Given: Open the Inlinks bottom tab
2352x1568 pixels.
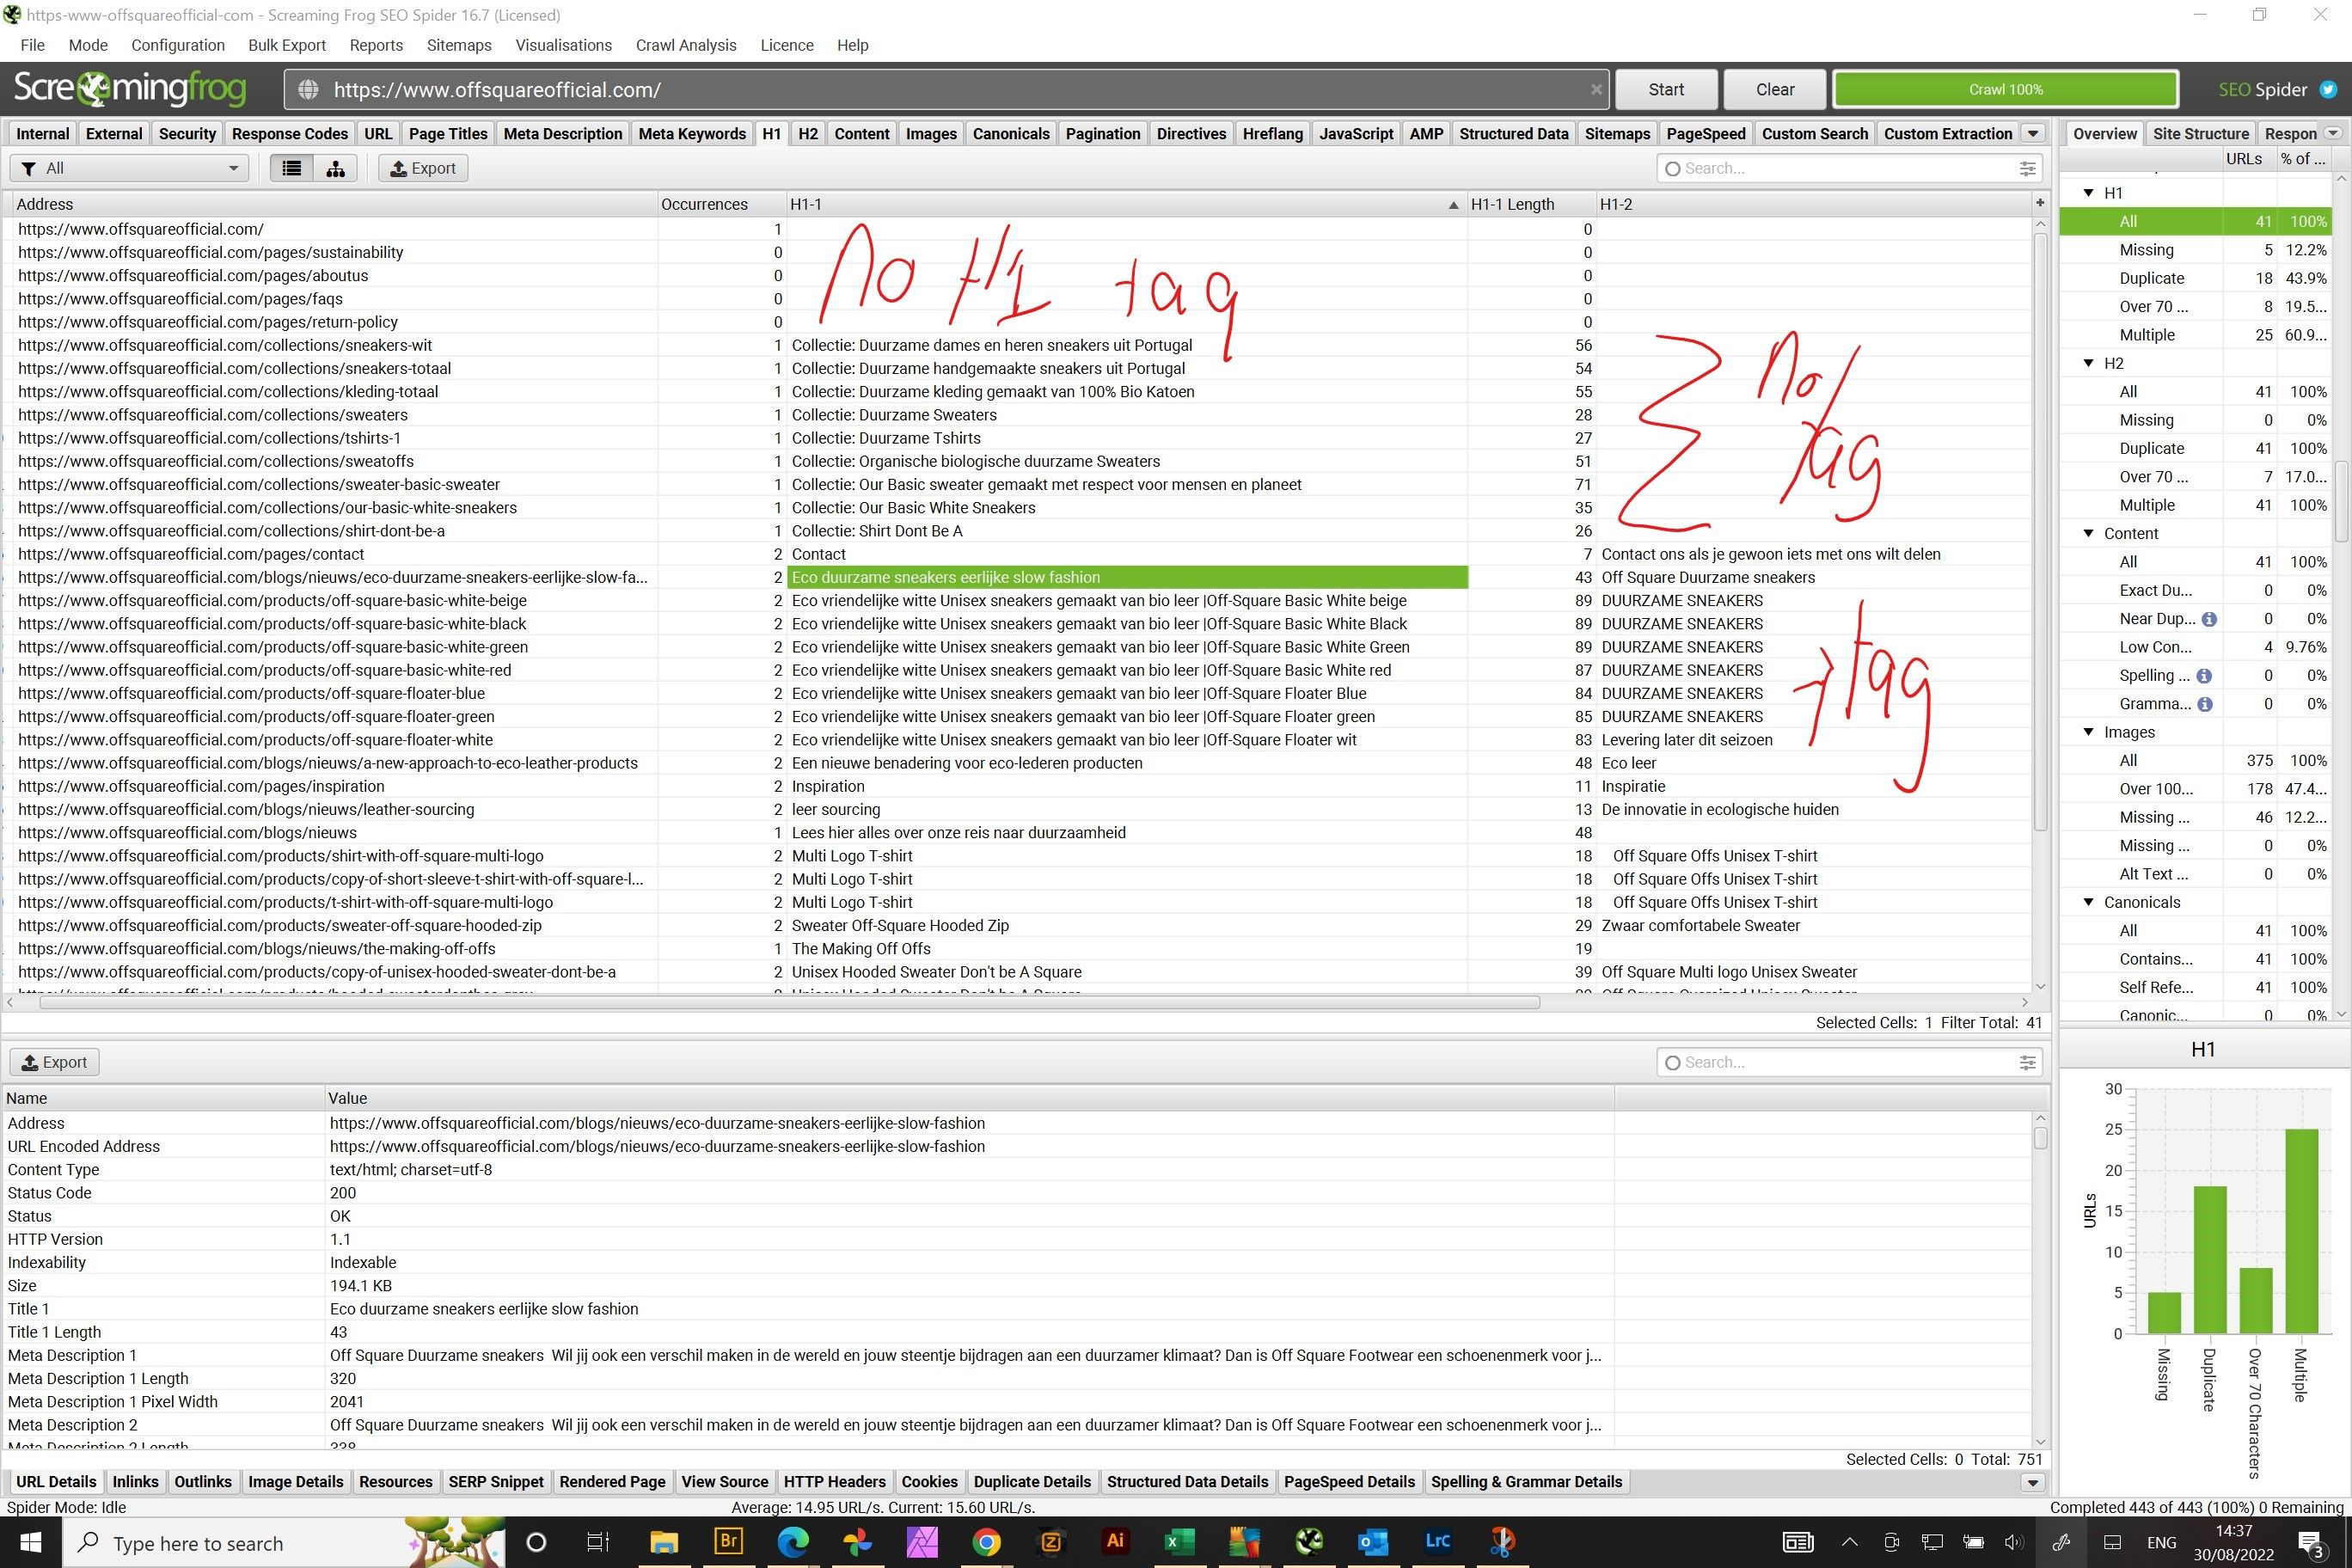Looking at the screenshot, I should [135, 1481].
